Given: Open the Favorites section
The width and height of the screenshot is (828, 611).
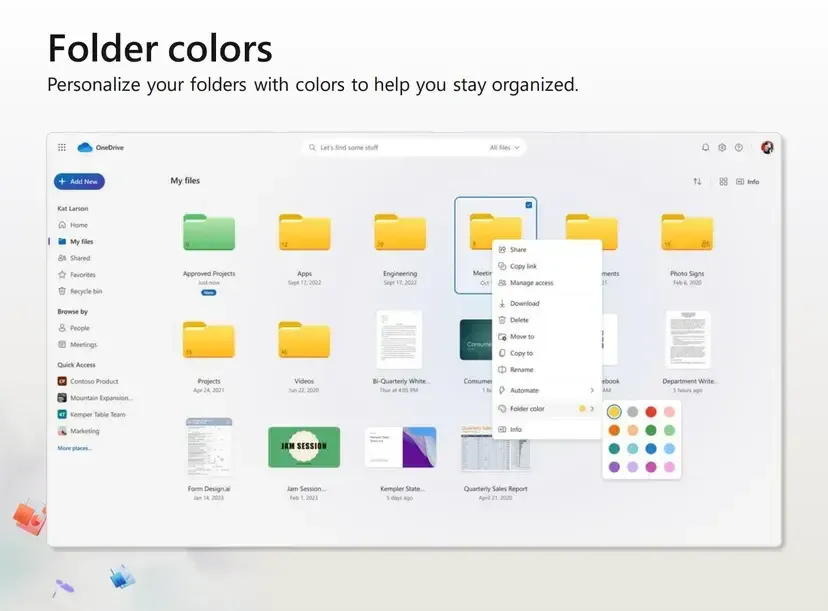Looking at the screenshot, I should tap(84, 274).
